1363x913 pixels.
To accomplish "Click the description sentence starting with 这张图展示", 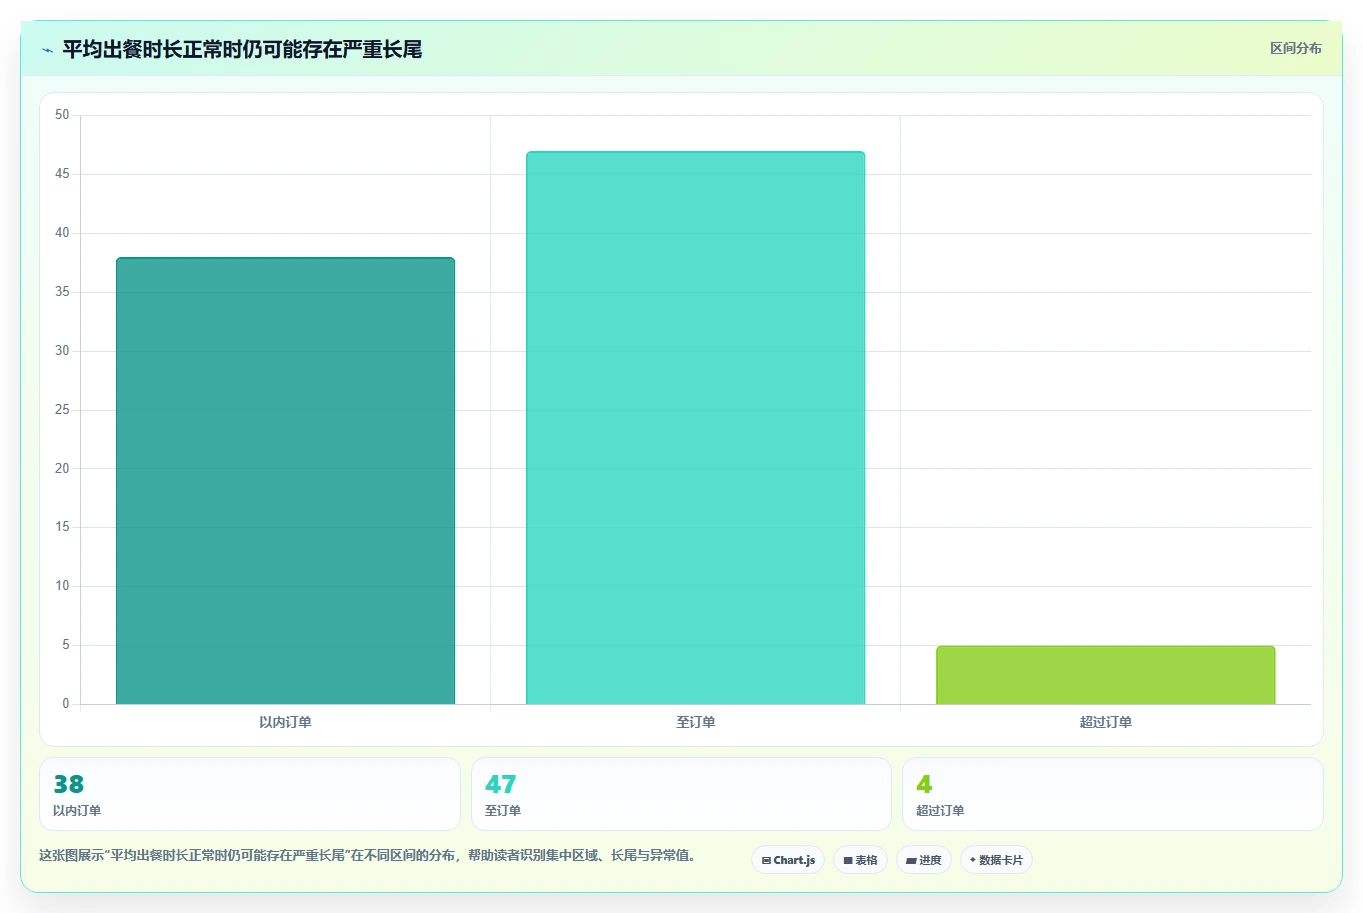I will [x=367, y=856].
